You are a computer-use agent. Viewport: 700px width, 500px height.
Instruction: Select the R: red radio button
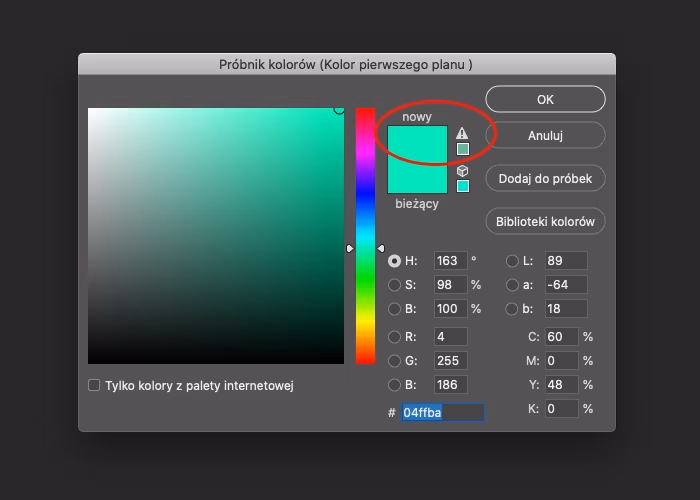(394, 337)
